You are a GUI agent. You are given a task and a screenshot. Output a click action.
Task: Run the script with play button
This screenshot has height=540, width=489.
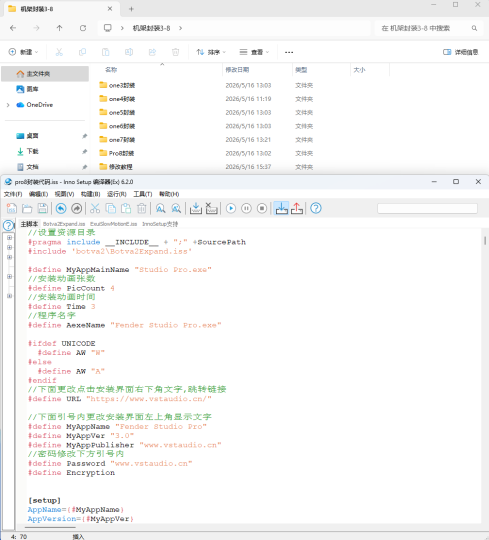point(231,208)
